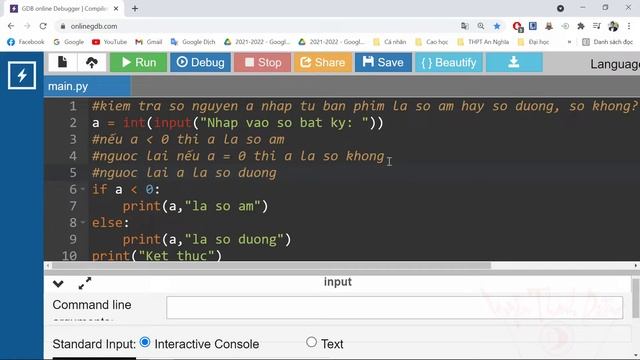The width and height of the screenshot is (640, 360).
Task: Click the New File icon in toolbar
Action: 62,62
